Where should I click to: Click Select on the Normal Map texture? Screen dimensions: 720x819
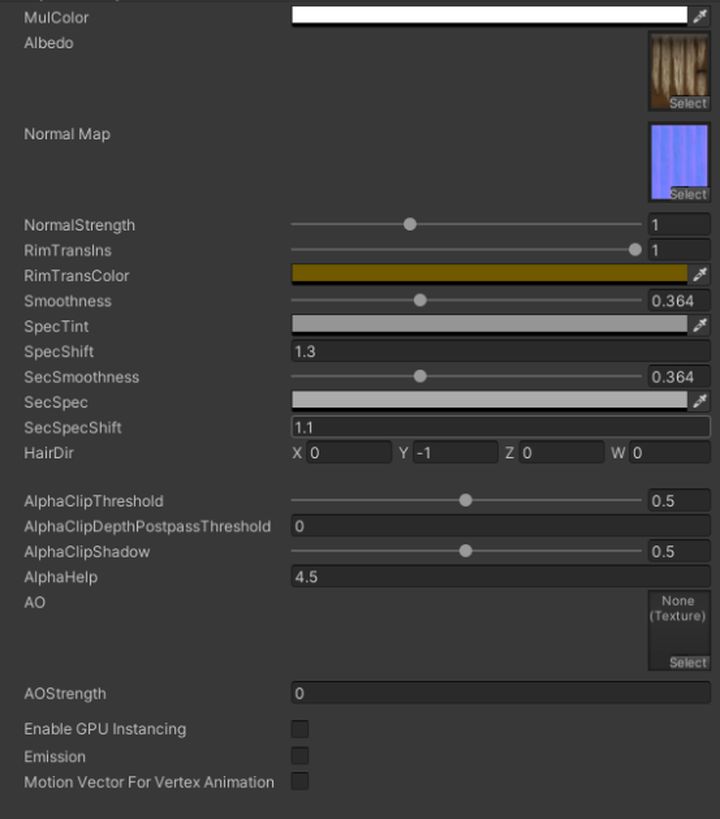pyautogui.click(x=688, y=194)
